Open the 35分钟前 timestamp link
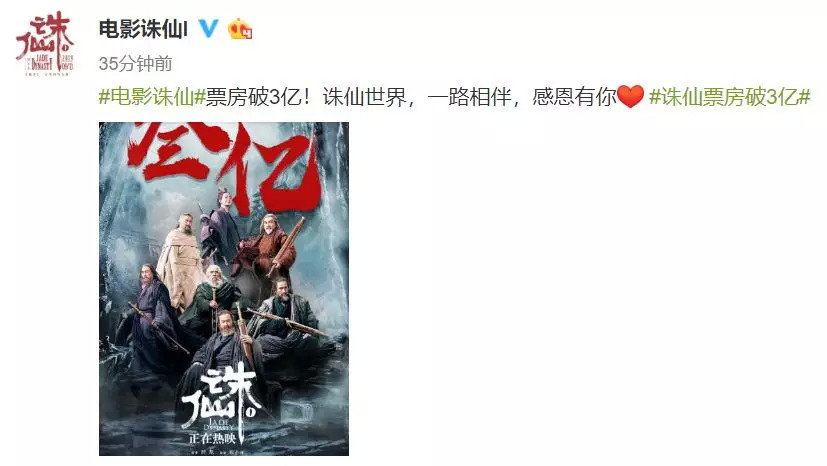Viewport: 827px width, 466px height. click(136, 64)
